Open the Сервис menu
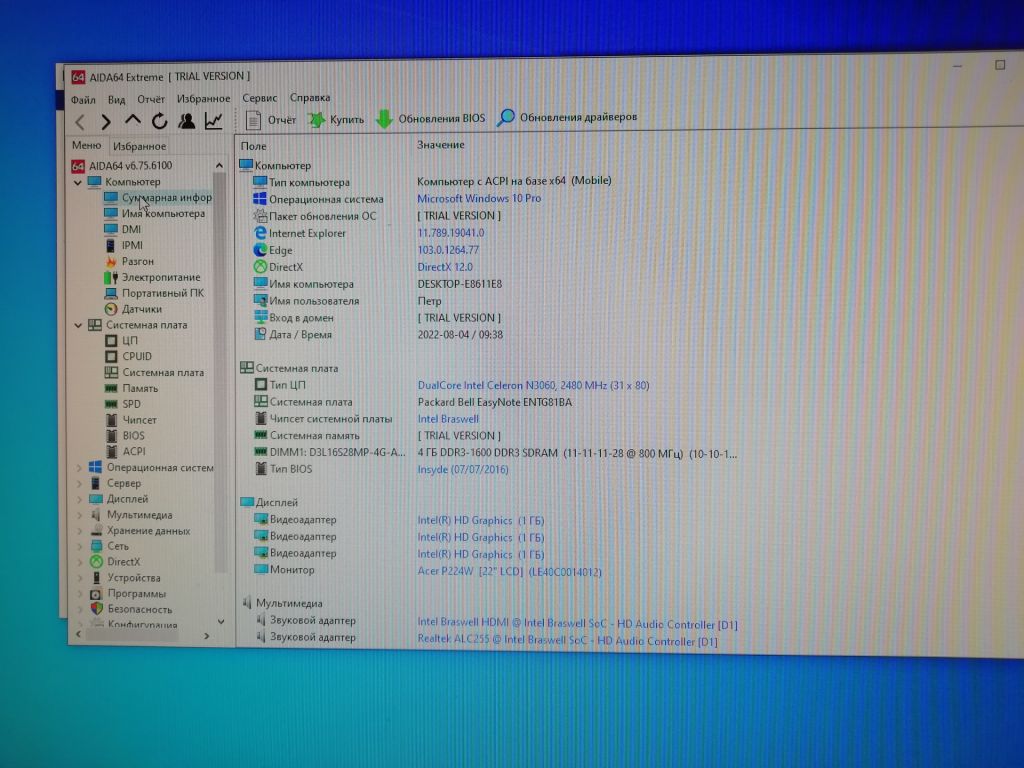 click(259, 98)
